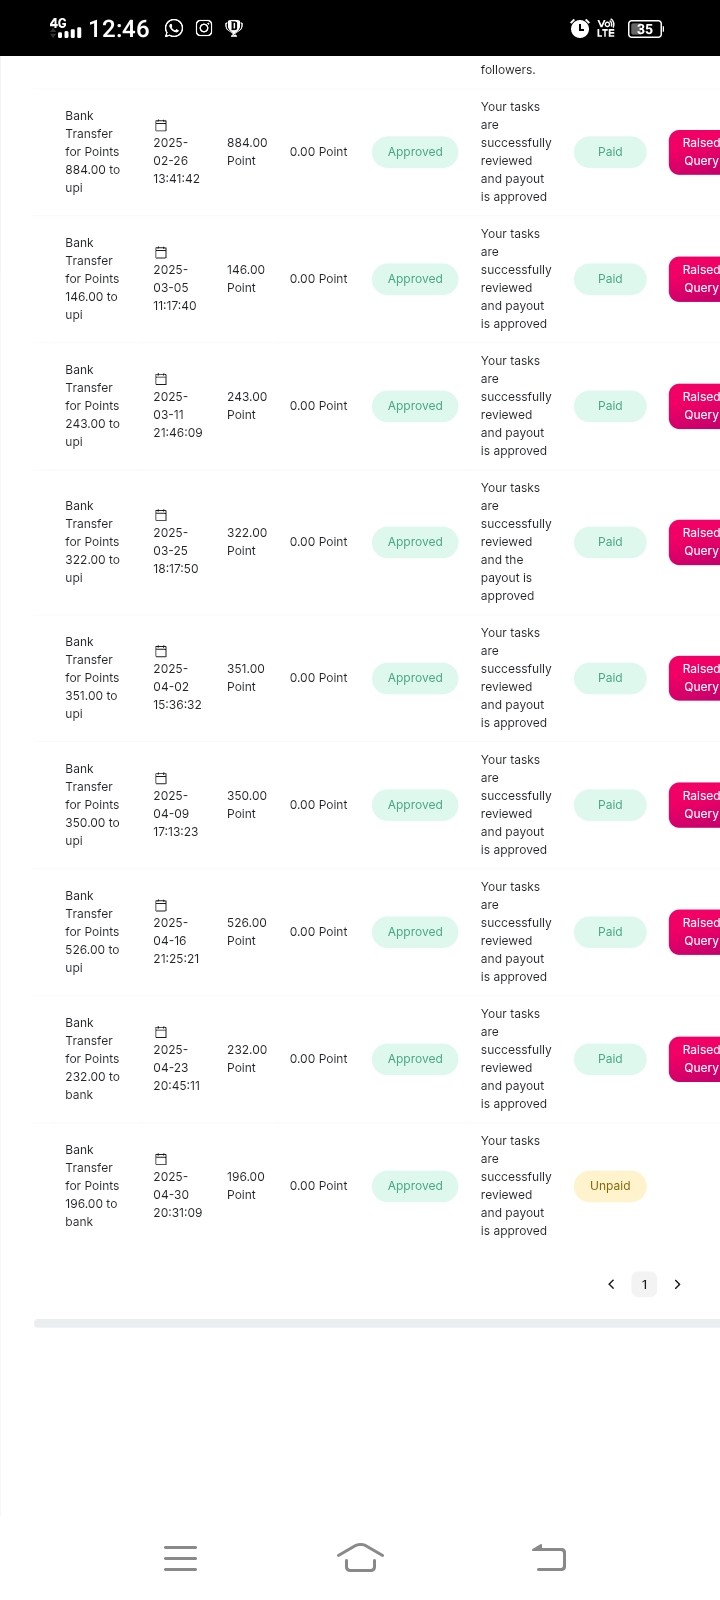Screen dimensions: 720x1600
Task: Tap the calendar icon for 2025-02-26 entry
Action: 160,125
